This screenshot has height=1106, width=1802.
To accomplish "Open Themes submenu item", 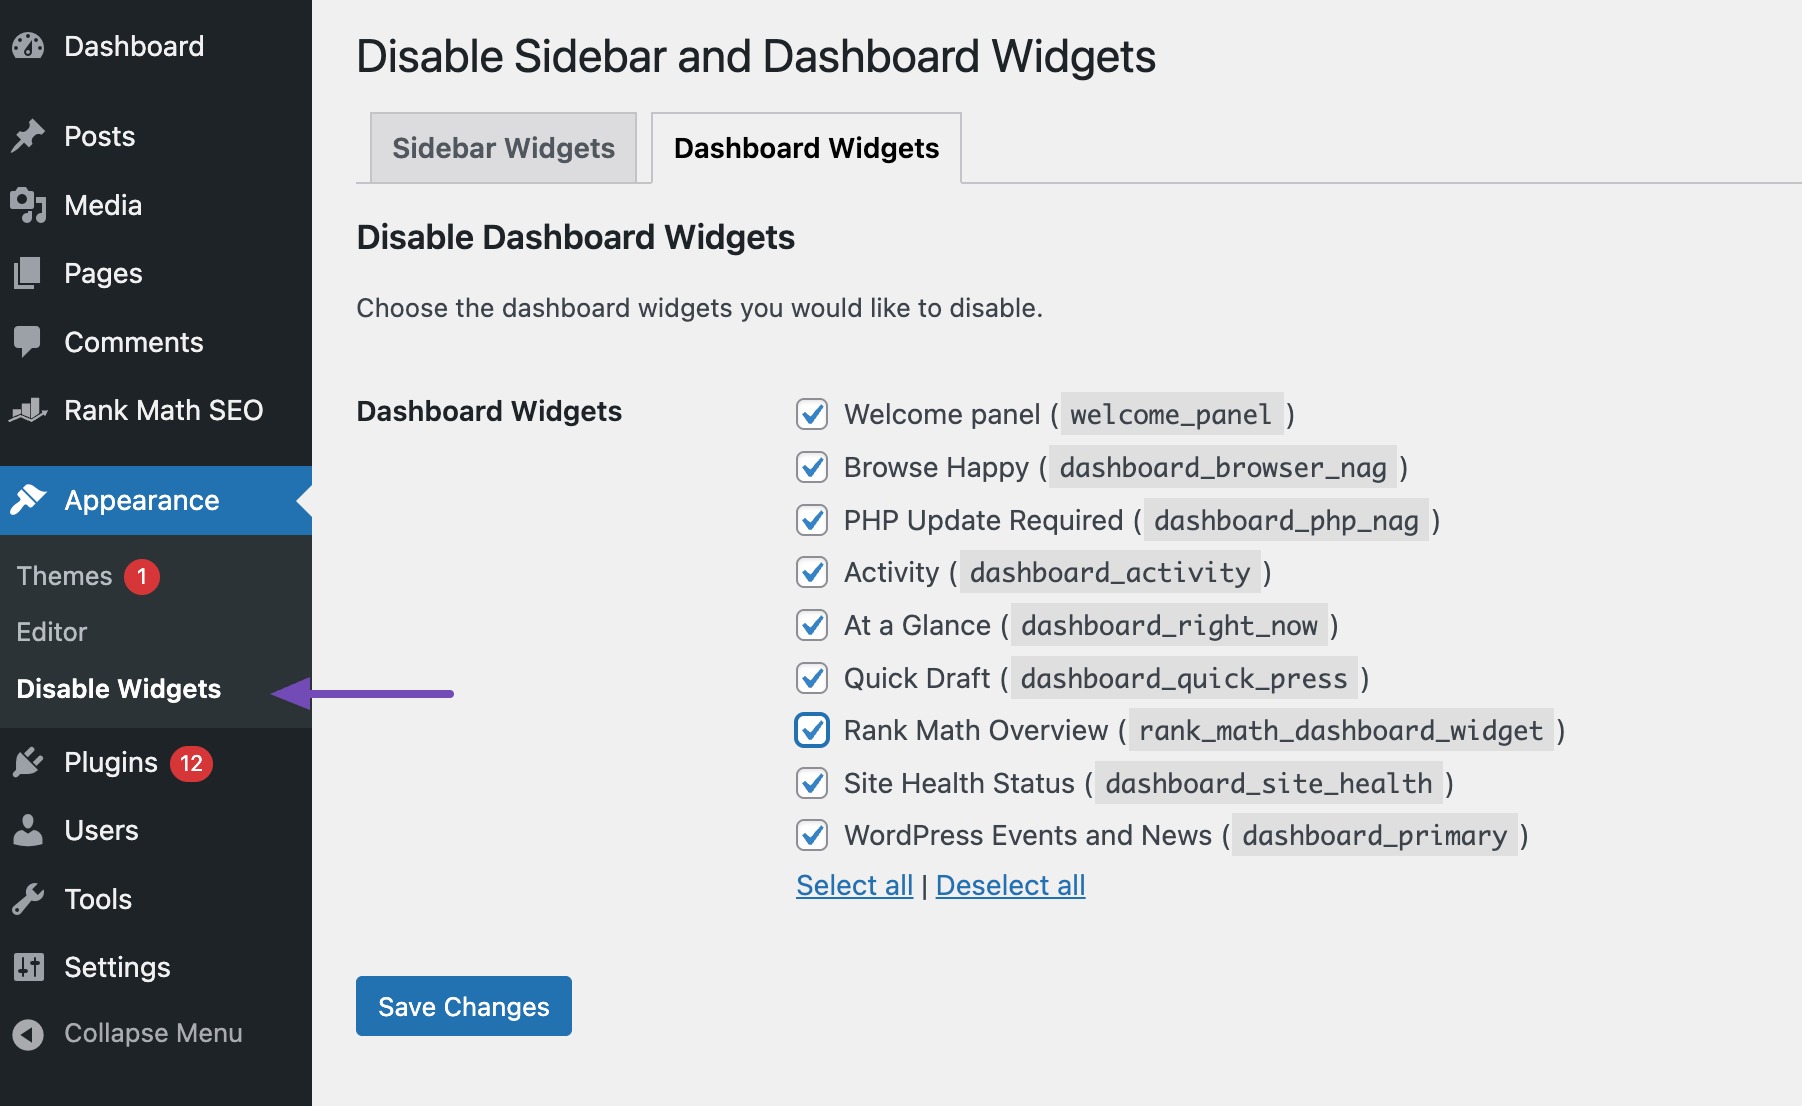I will (x=65, y=576).
